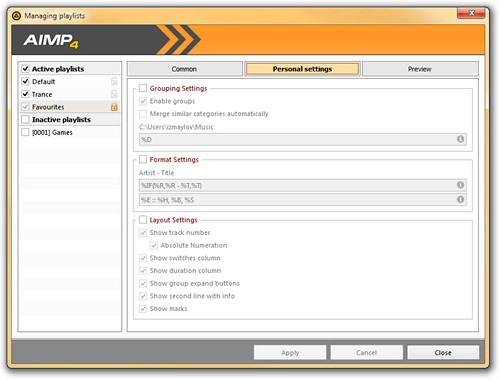Enable the Grouping Settings checkbox

(x=143, y=88)
